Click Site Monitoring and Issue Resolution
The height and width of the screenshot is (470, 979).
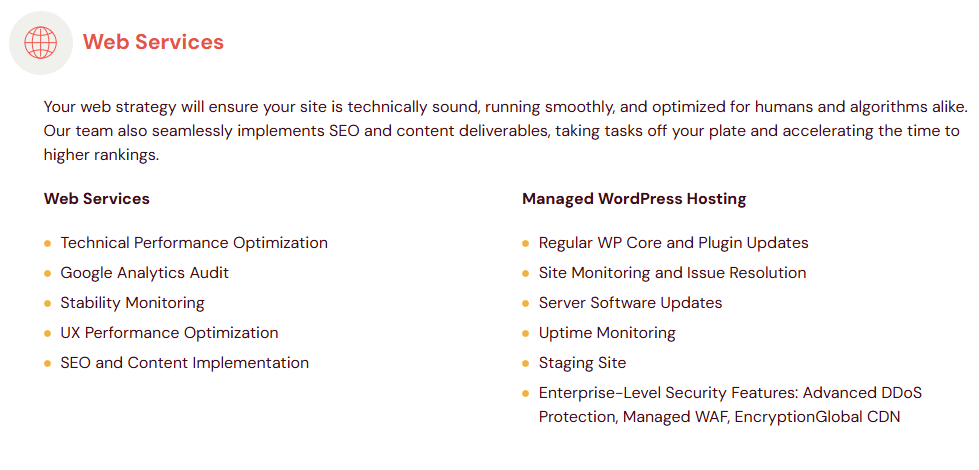point(672,273)
